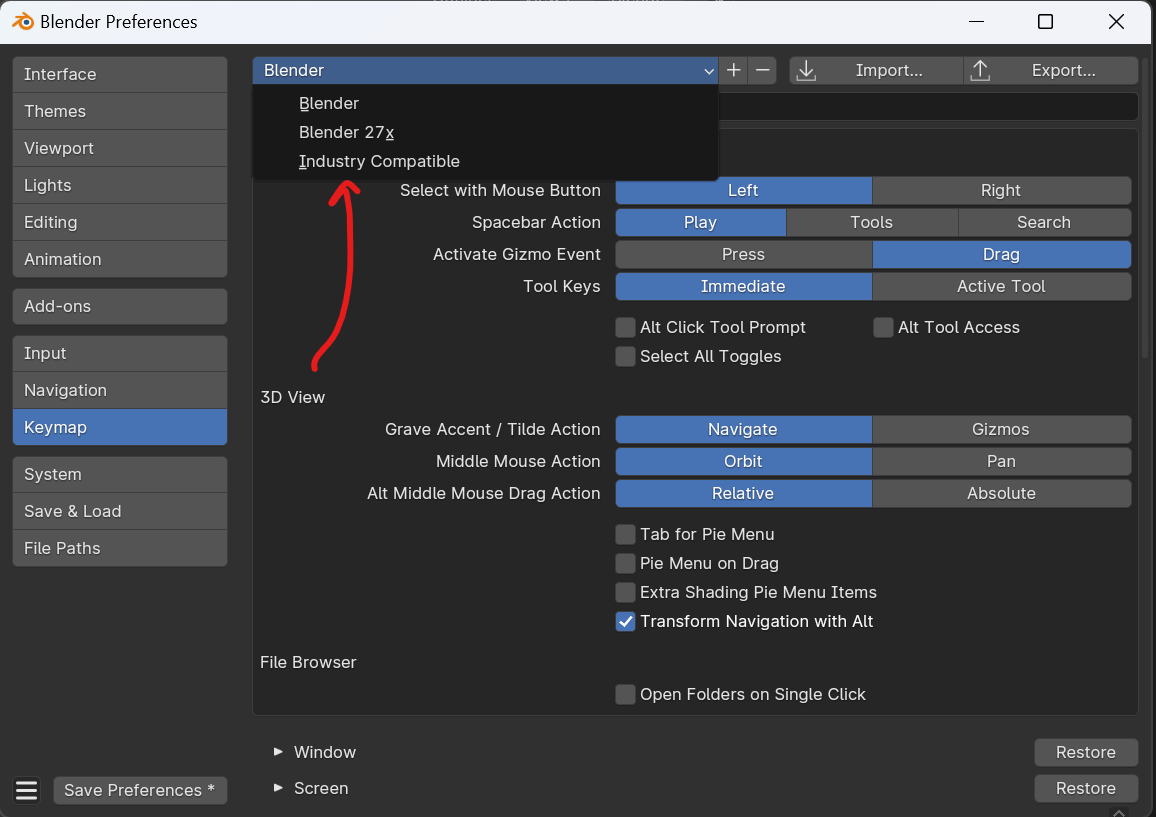
Task: Switch to Lights preferences
Action: coord(119,185)
